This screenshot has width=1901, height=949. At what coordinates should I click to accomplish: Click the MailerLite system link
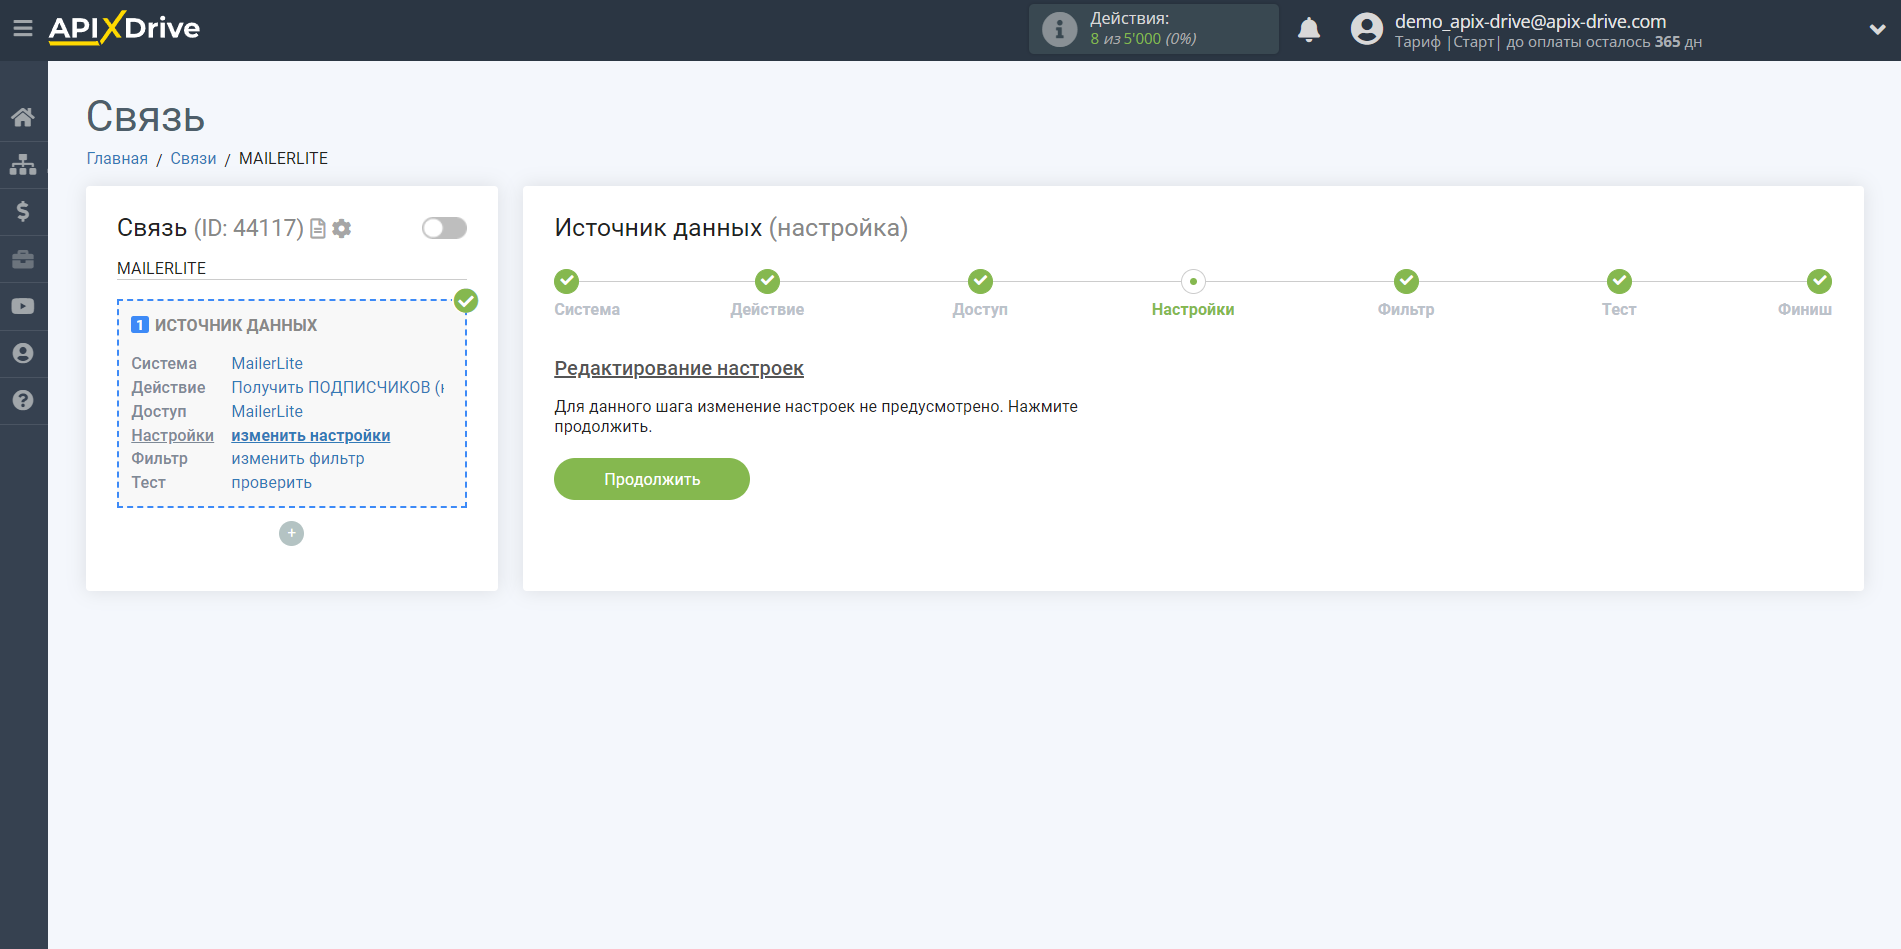(x=267, y=363)
